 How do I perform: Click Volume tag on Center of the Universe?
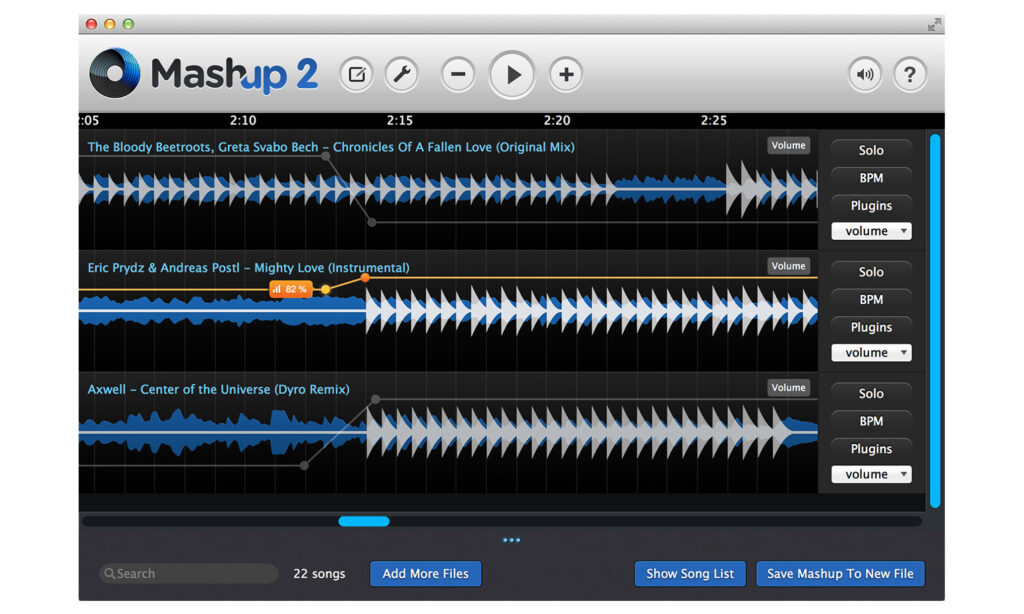(x=788, y=387)
